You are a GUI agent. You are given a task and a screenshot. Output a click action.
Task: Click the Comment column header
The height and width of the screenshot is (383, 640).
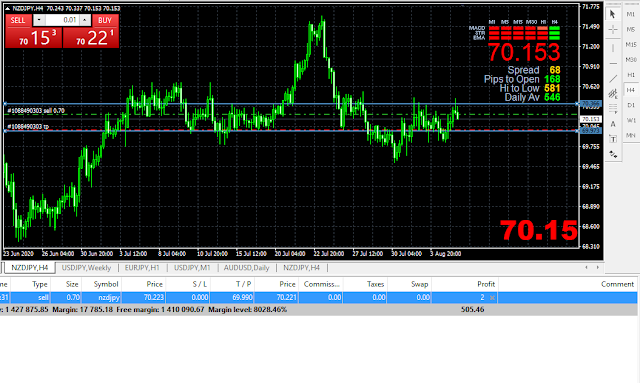pyautogui.click(x=568, y=284)
